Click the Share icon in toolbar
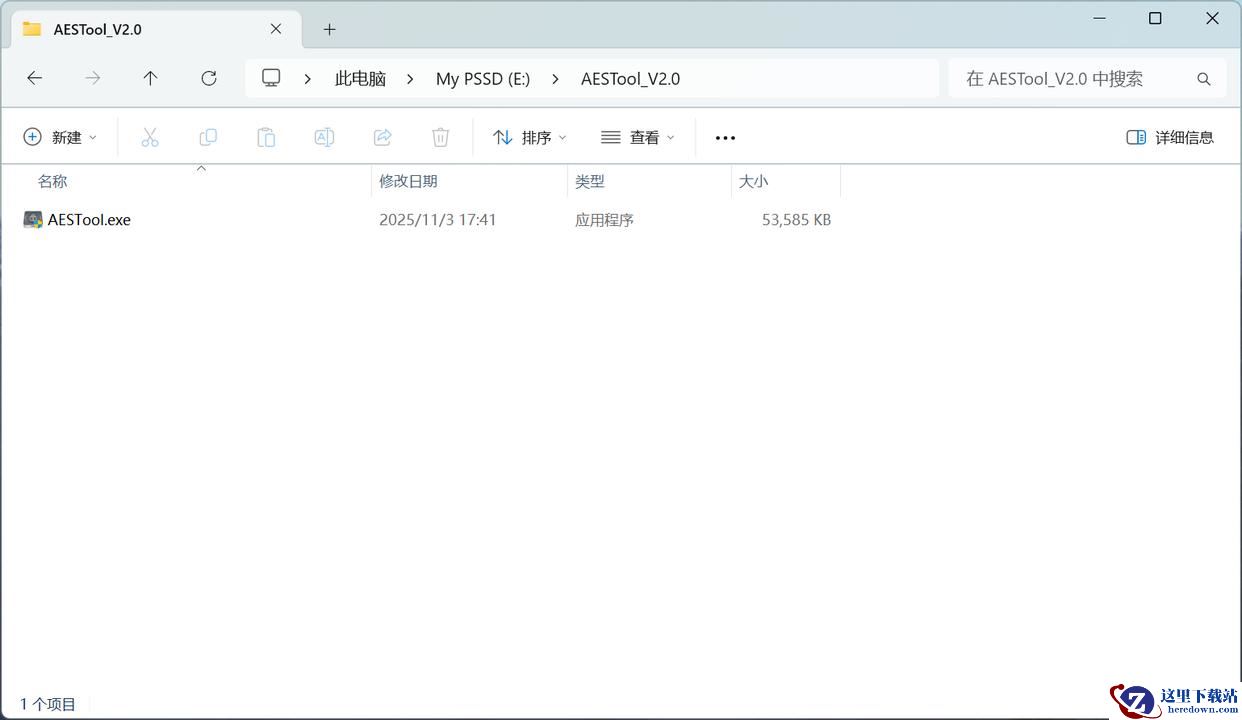 [382, 137]
